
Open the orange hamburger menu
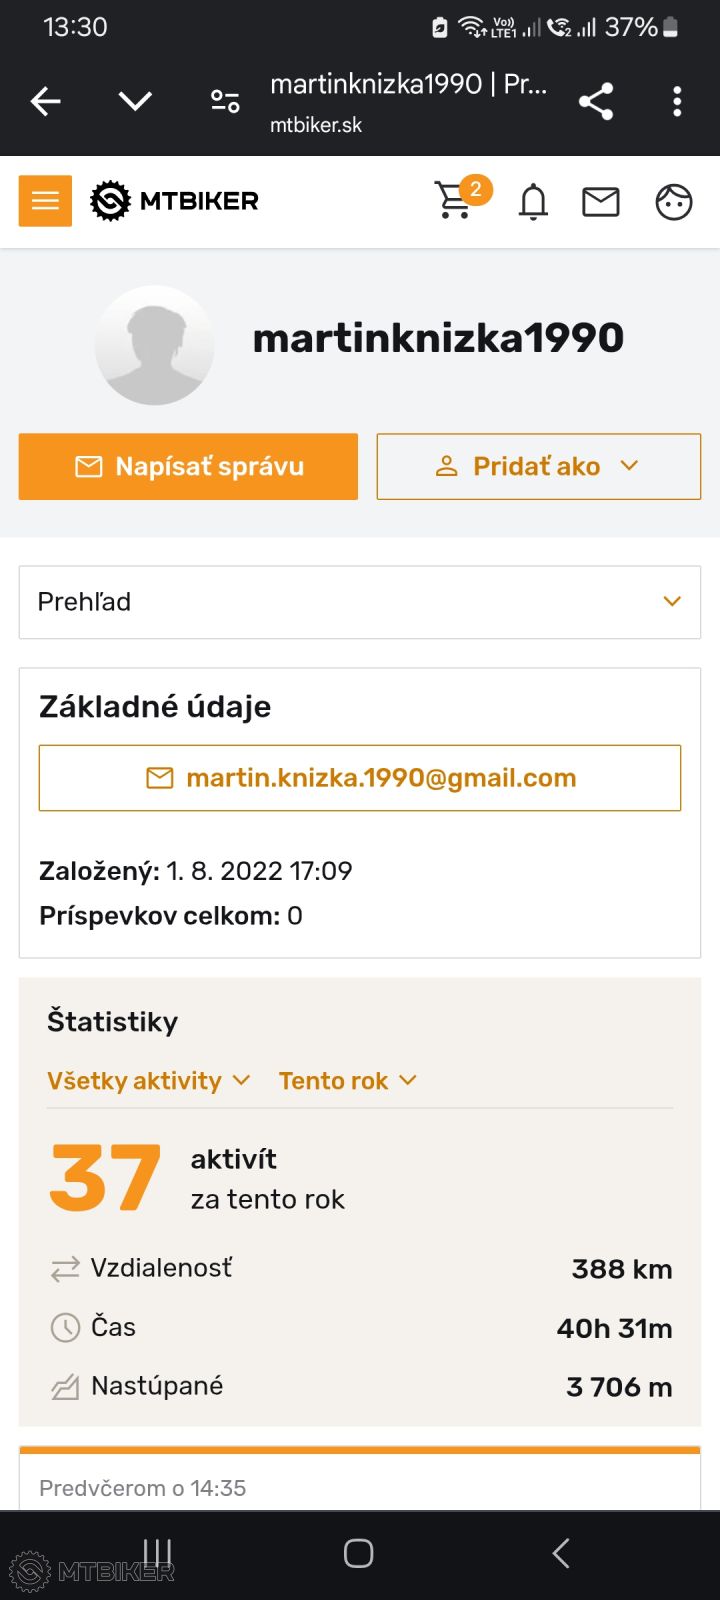45,201
